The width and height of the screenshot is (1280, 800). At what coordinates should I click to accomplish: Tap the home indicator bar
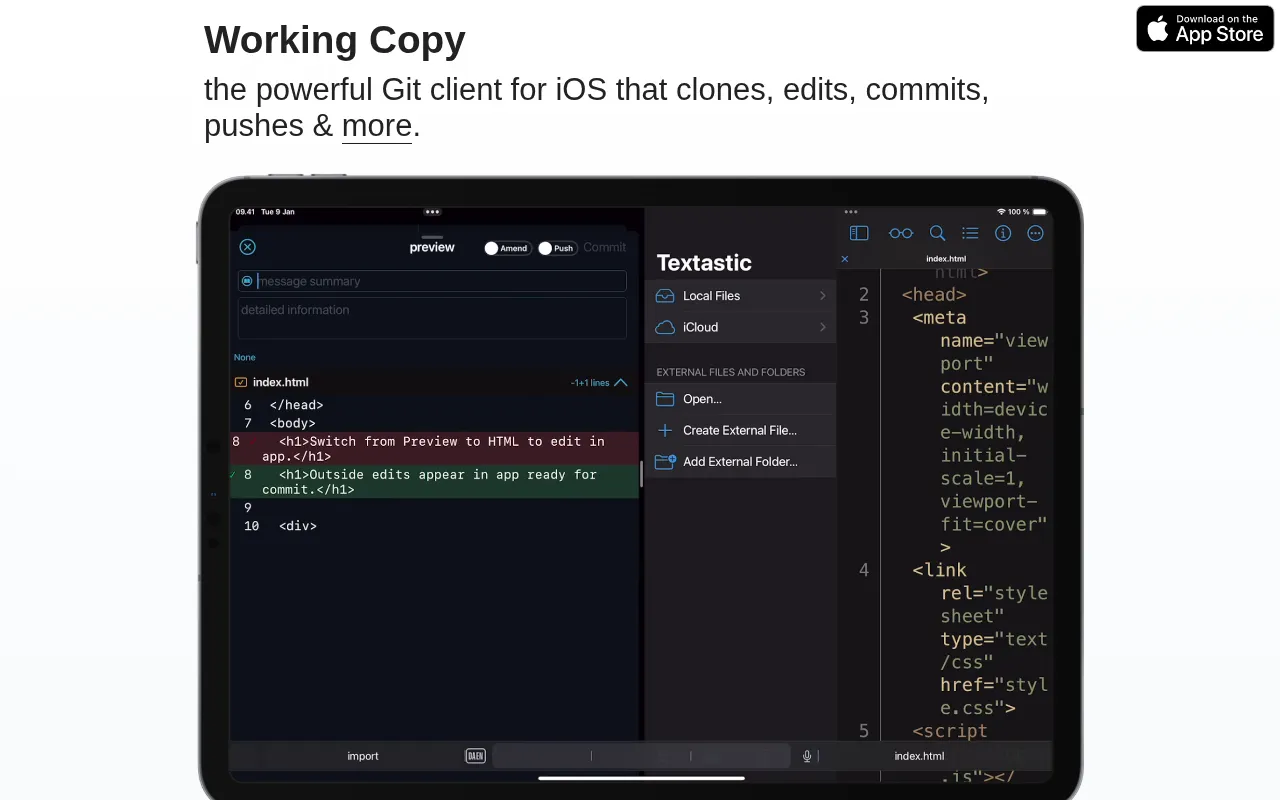point(641,778)
